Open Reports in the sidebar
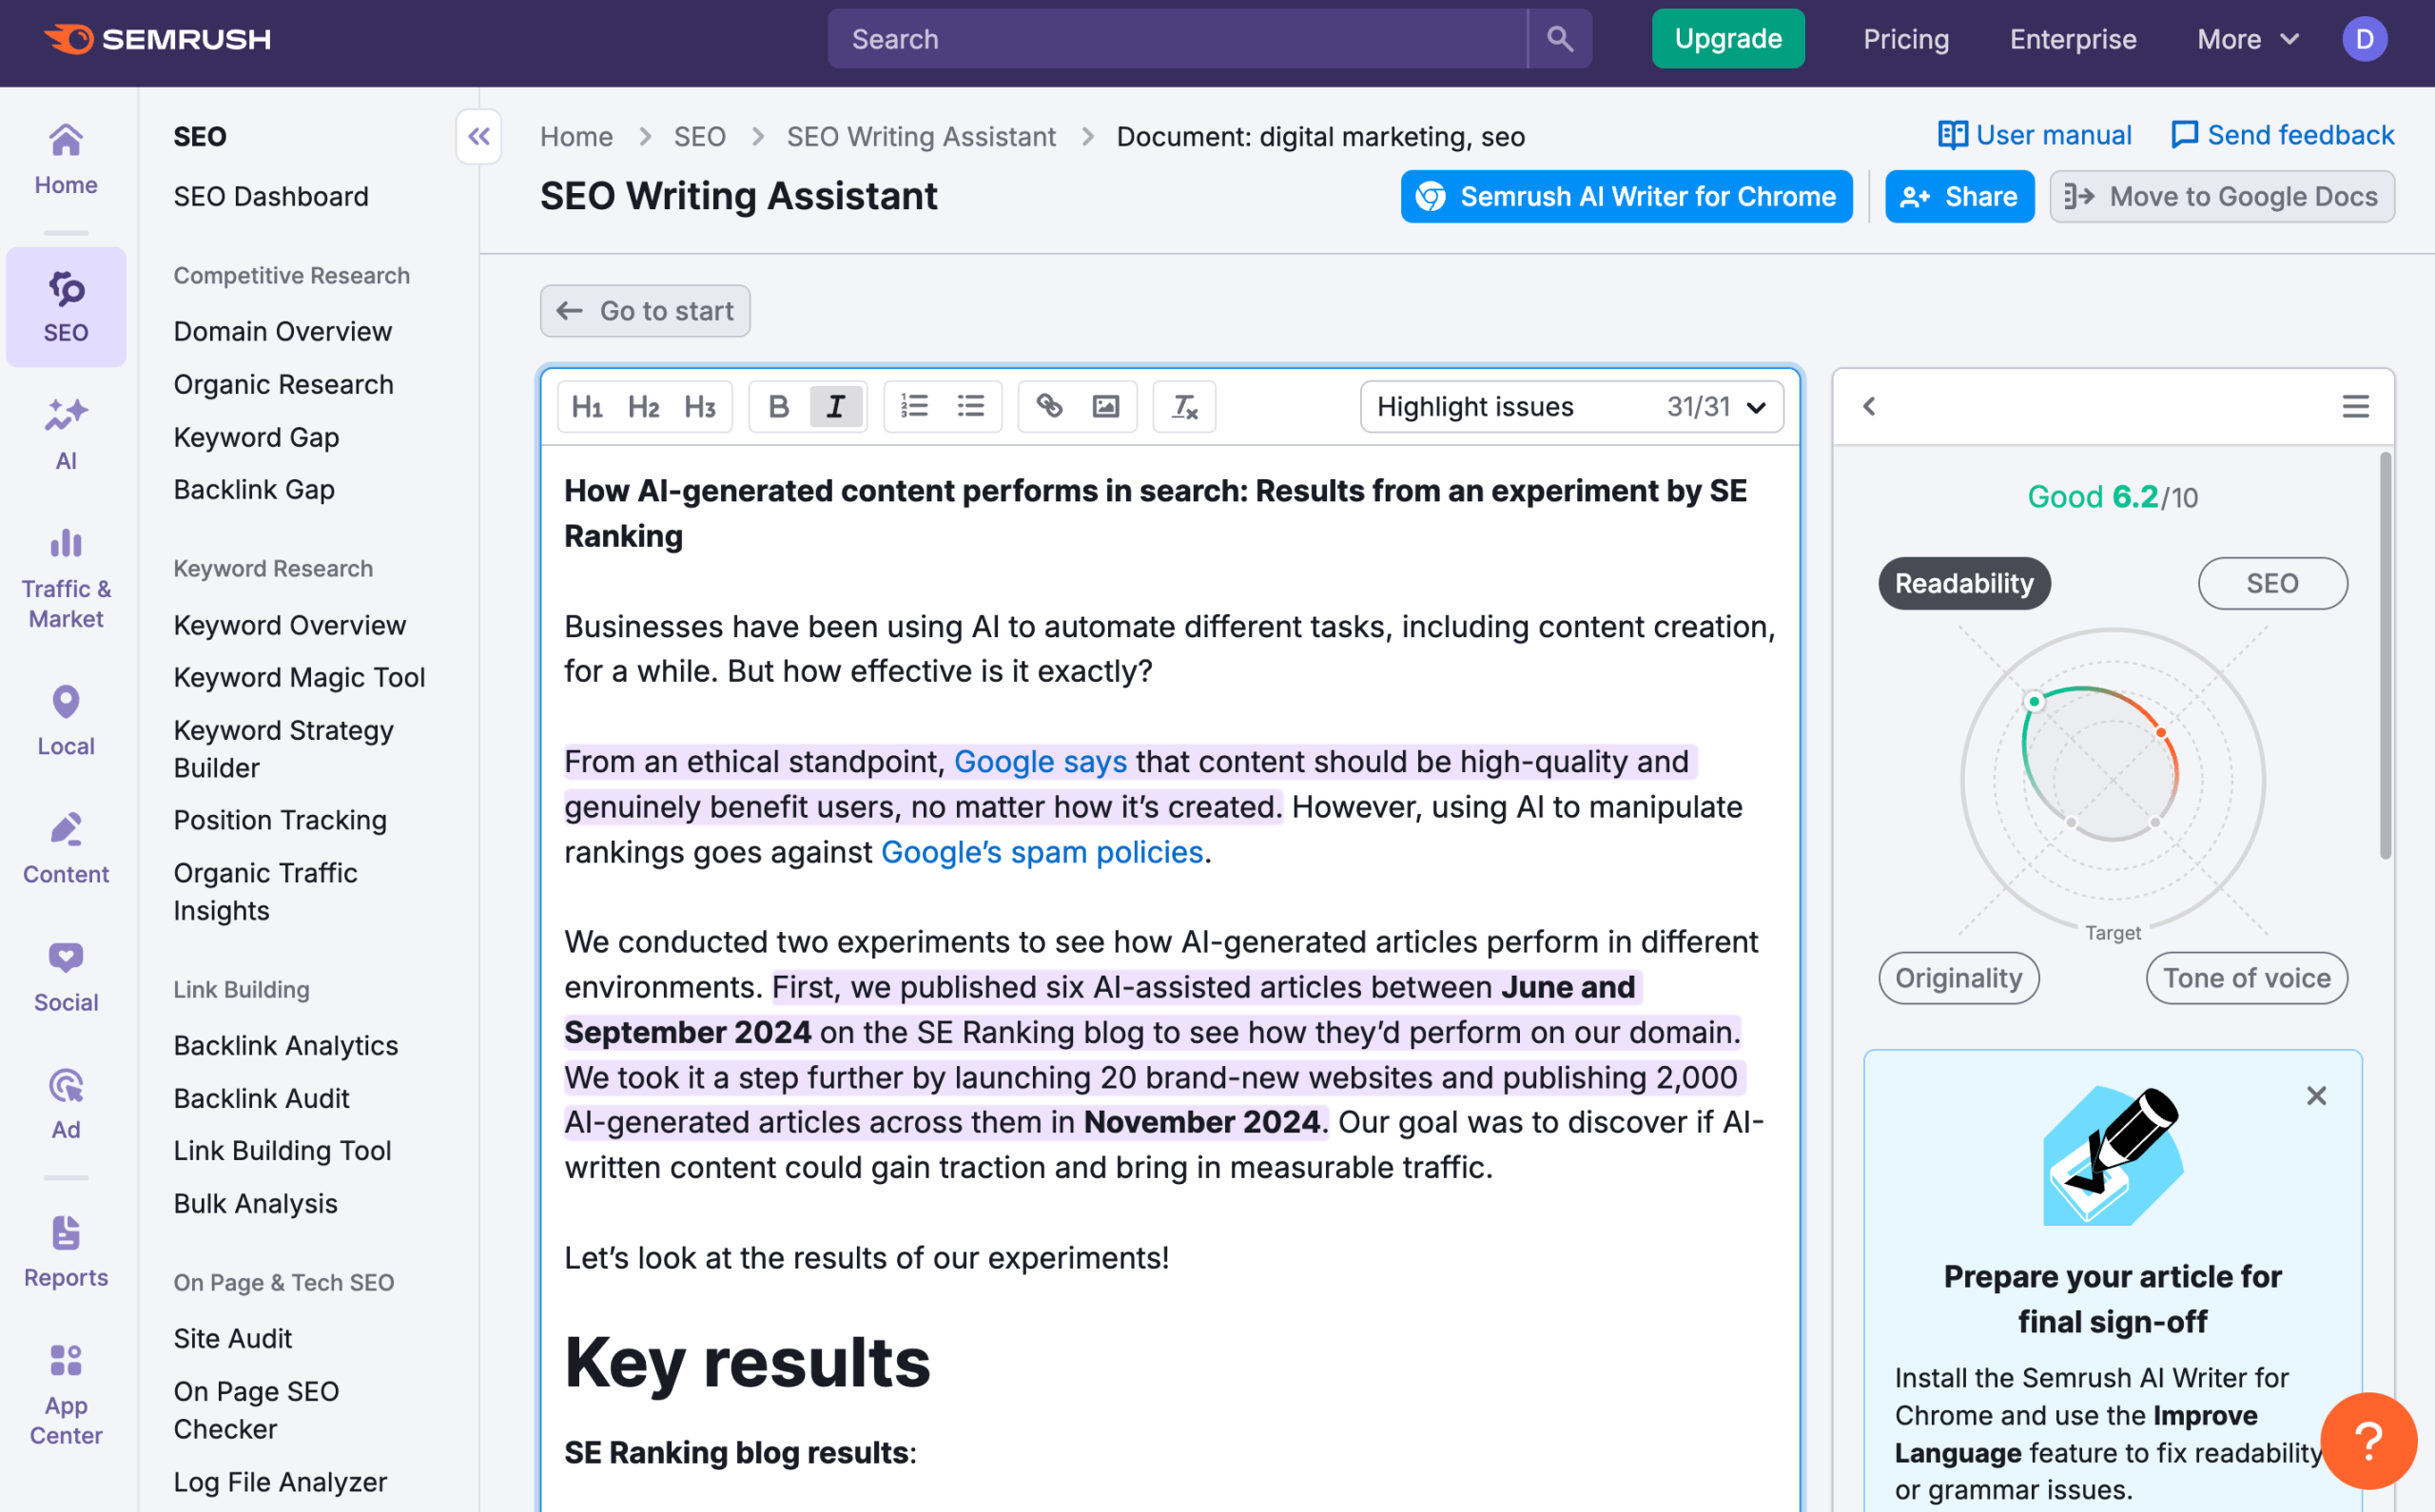 click(x=66, y=1252)
